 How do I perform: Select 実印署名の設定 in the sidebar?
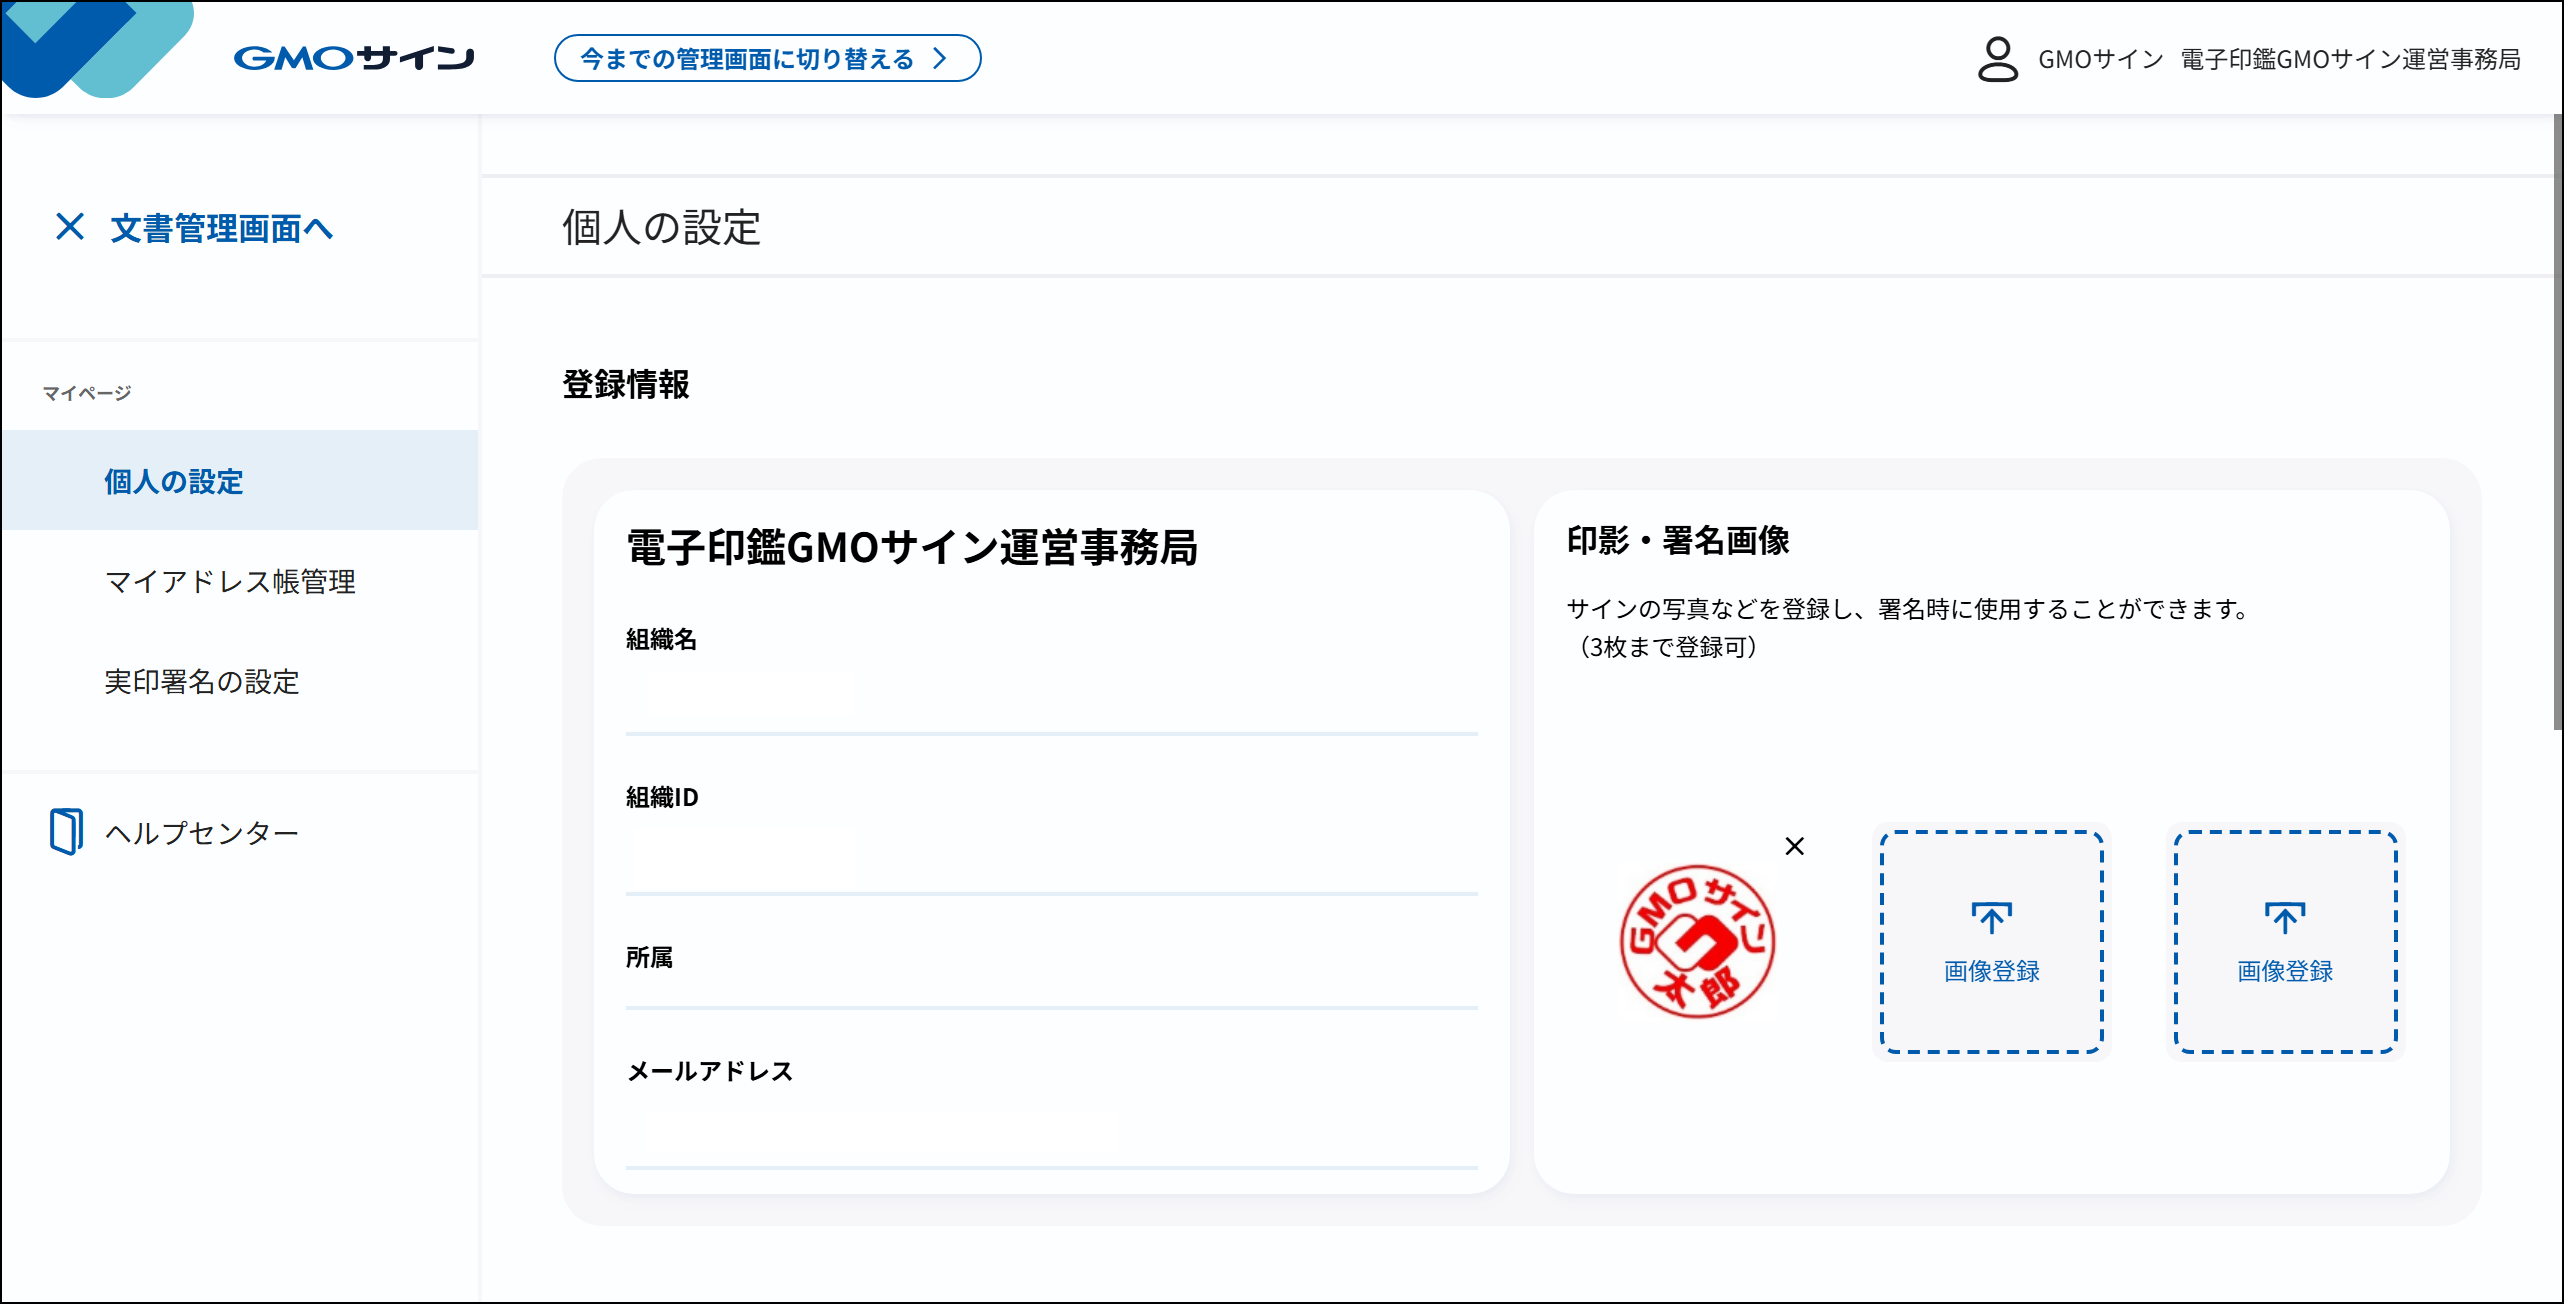pyautogui.click(x=200, y=682)
